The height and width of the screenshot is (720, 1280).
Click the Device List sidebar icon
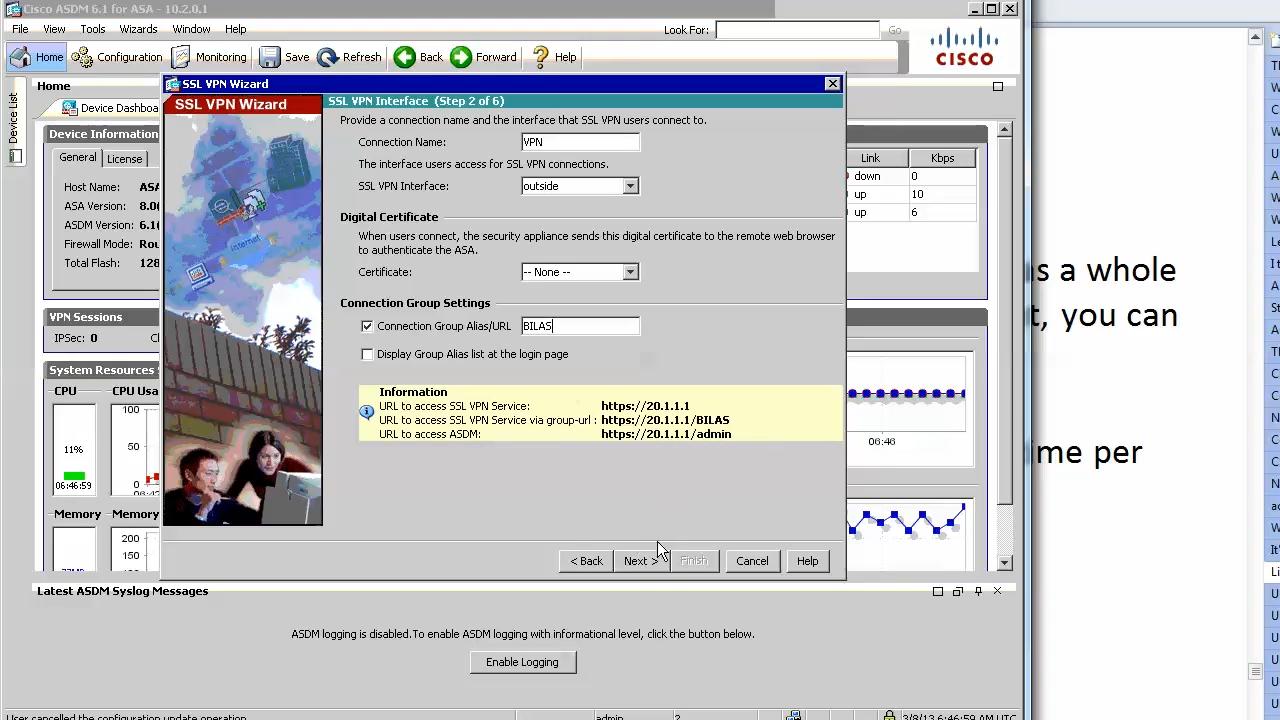click(x=14, y=156)
